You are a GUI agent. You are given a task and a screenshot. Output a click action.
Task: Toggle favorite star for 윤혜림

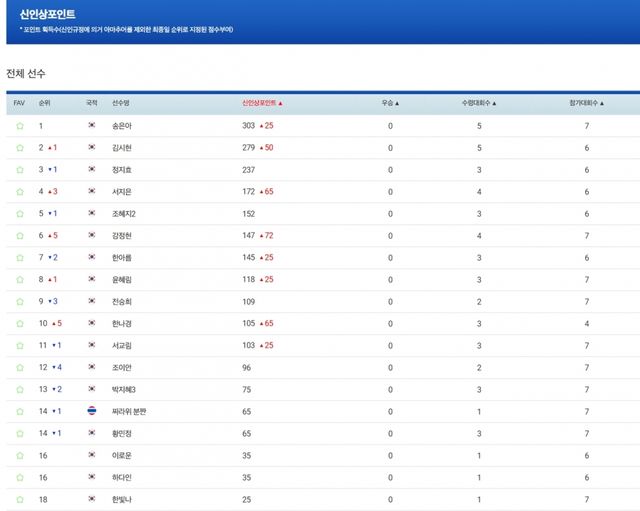click(19, 280)
